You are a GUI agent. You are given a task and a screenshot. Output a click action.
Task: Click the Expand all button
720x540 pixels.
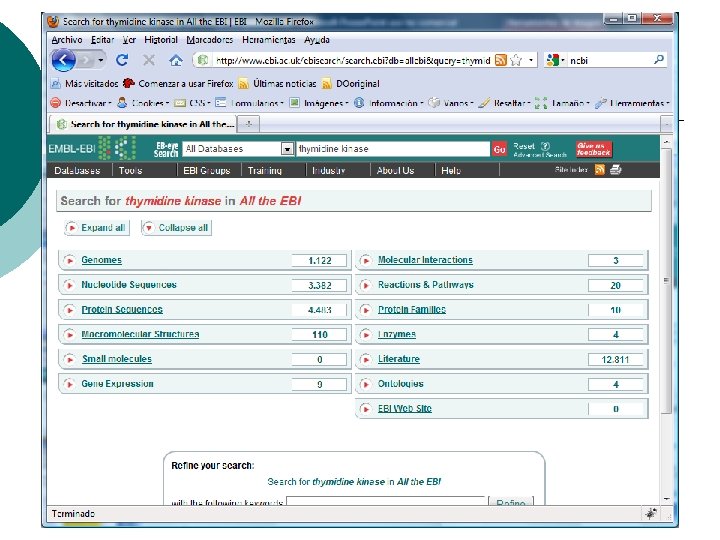96,228
